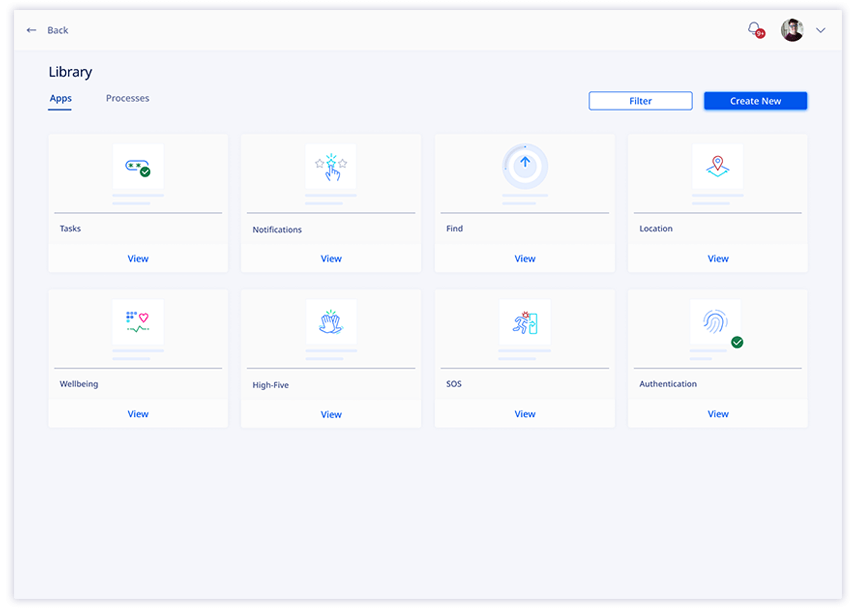Switch to the Apps tab
The height and width of the screenshot is (609, 856).
pos(61,98)
